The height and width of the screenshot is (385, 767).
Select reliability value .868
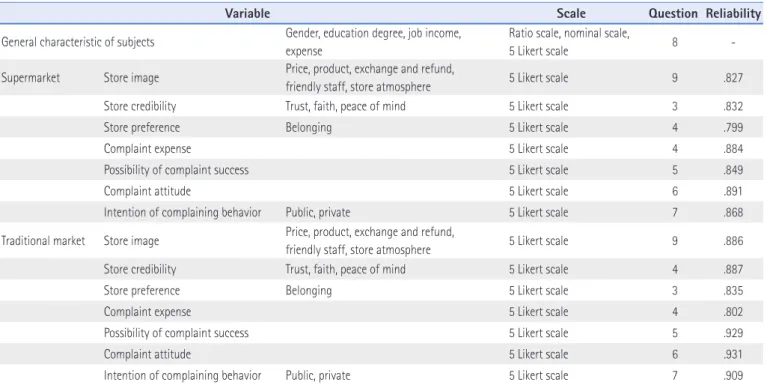[x=733, y=212]
